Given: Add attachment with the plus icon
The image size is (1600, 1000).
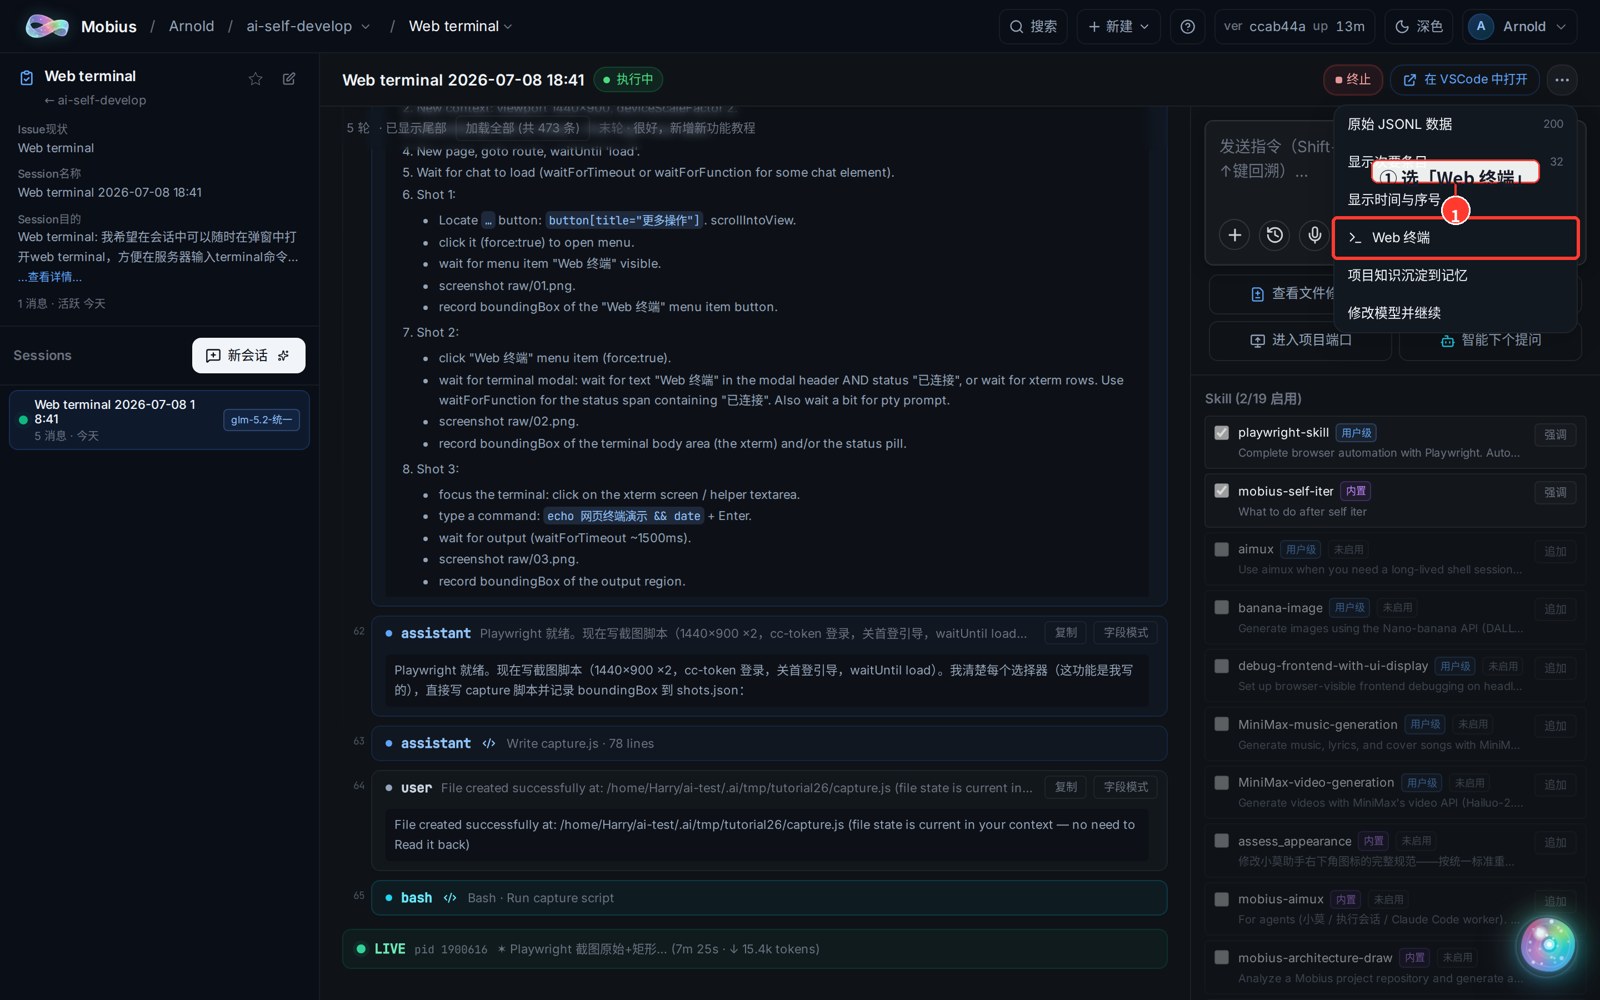Looking at the screenshot, I should (x=1235, y=235).
